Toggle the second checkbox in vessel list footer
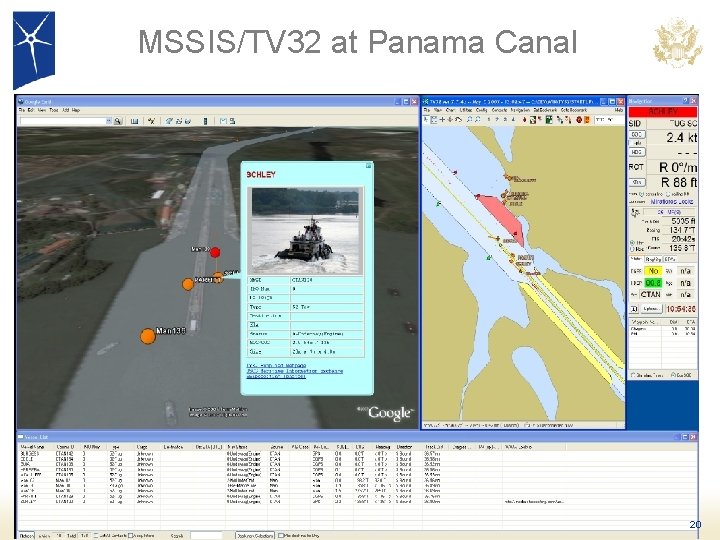The width and height of the screenshot is (720, 540). [130, 535]
